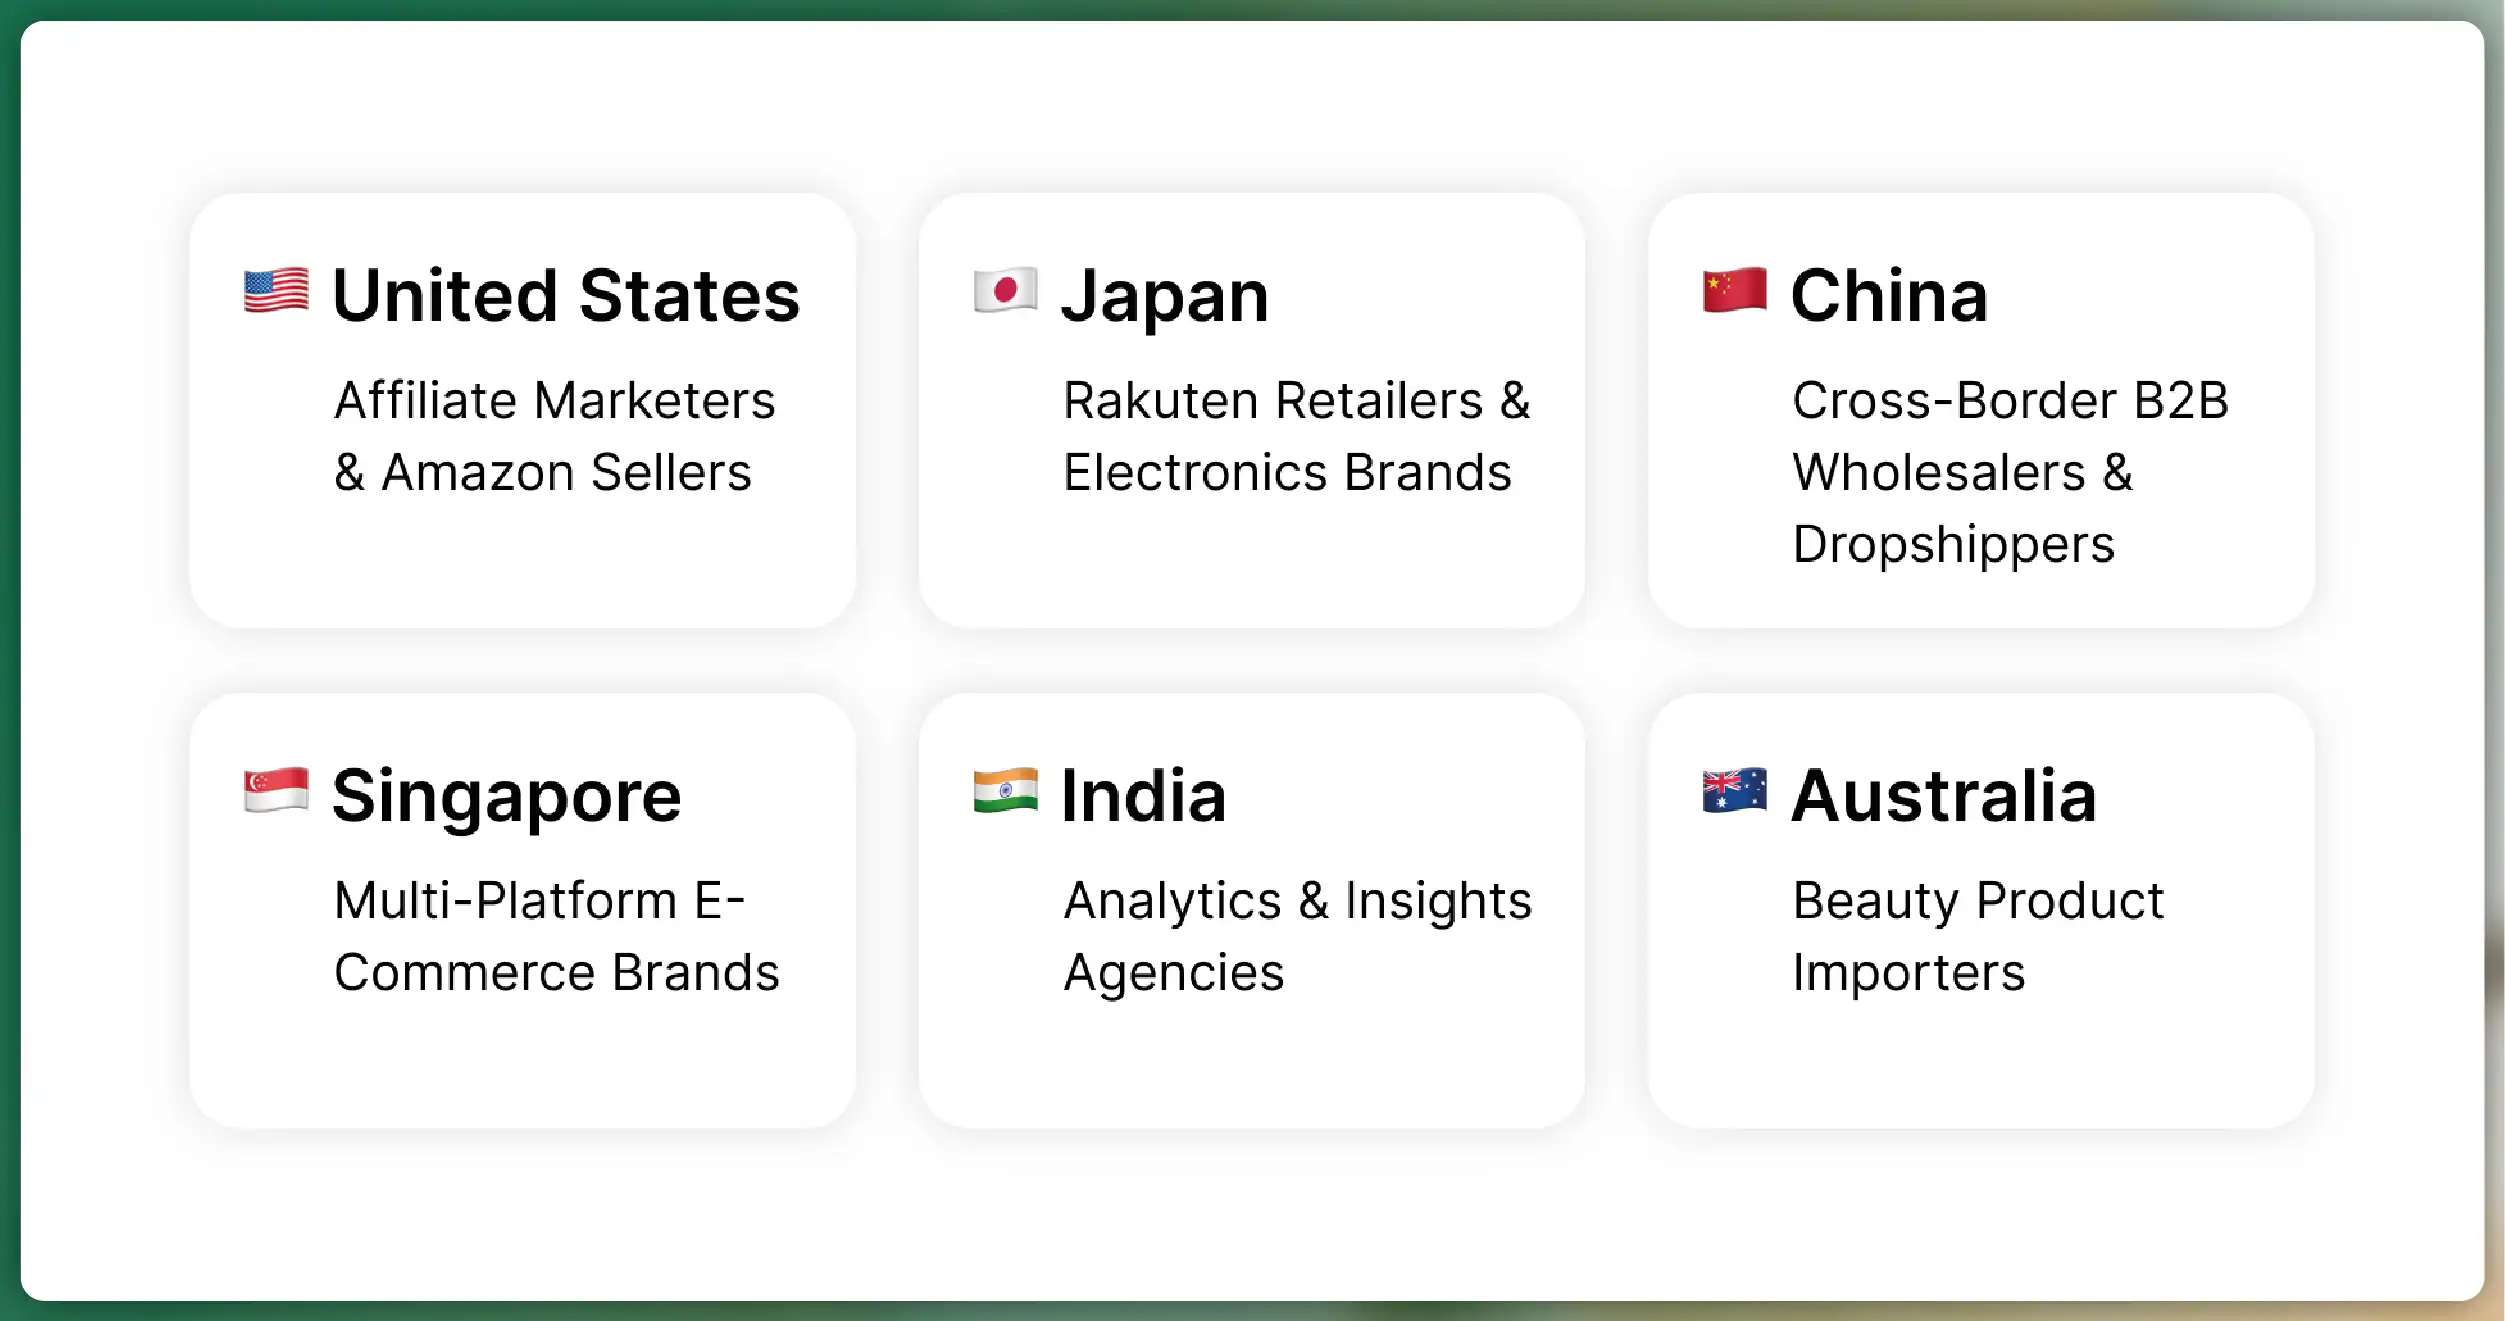Click Rakuten Retailers & Electronics Brands text

pos(1296,437)
